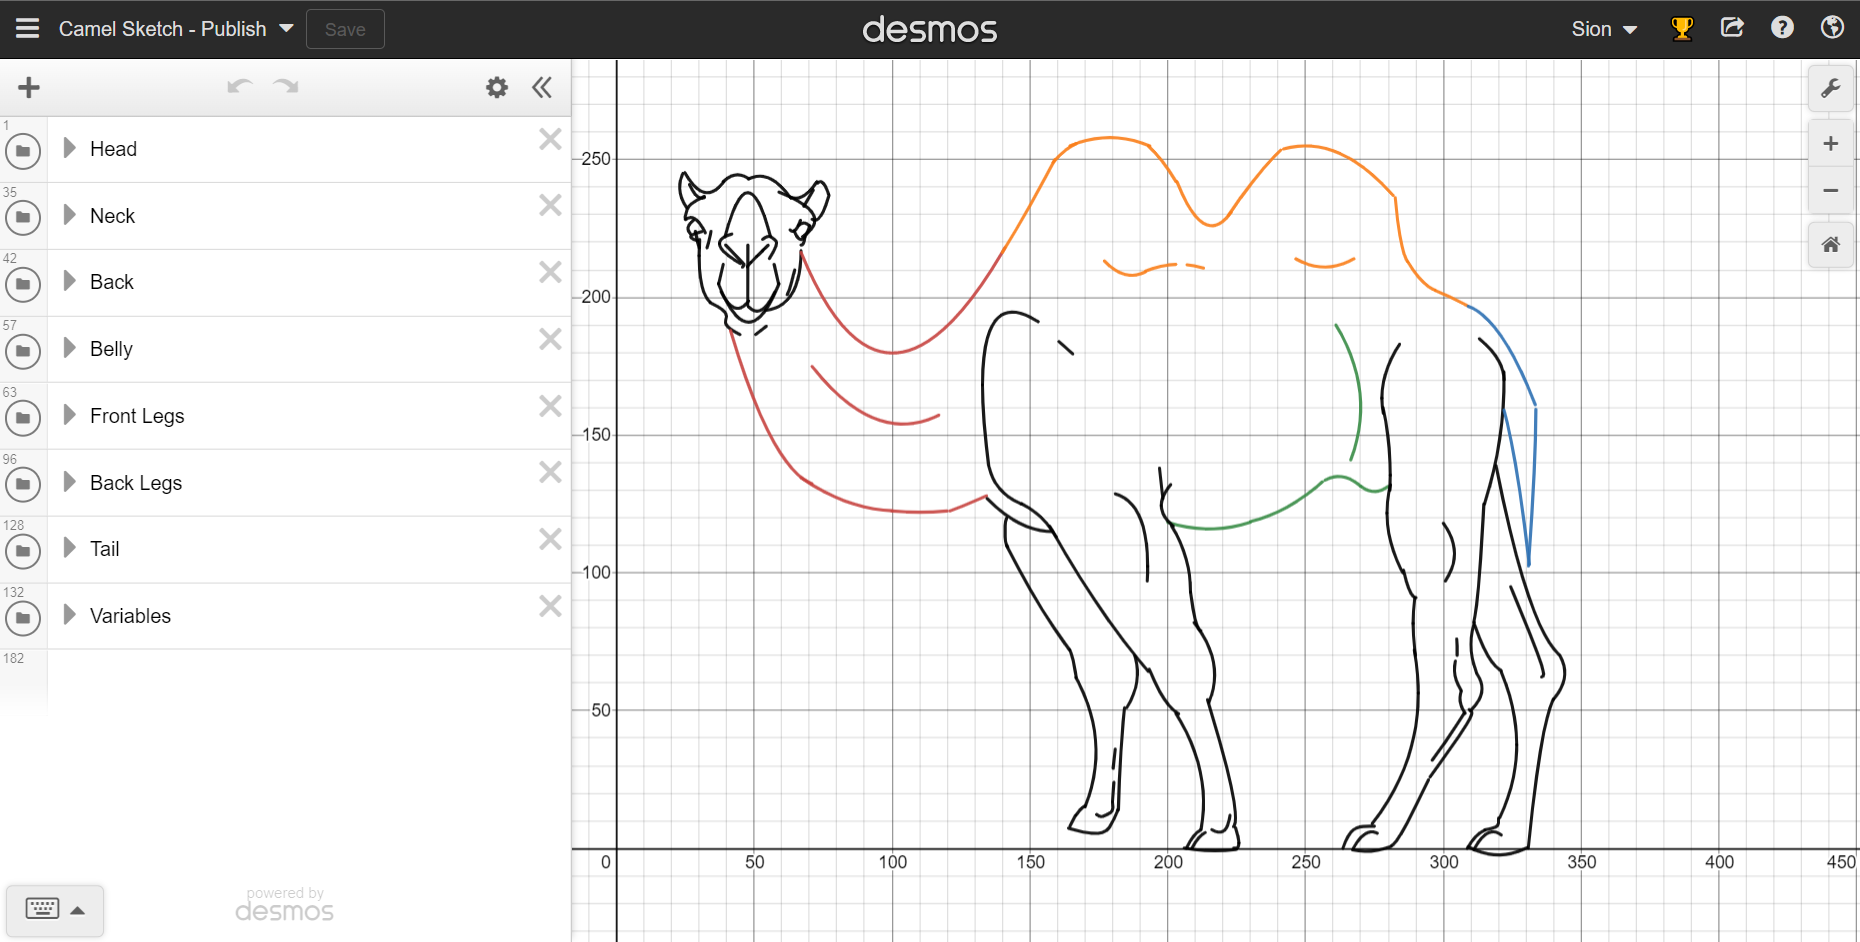Open the hamburger main menu

[28, 29]
